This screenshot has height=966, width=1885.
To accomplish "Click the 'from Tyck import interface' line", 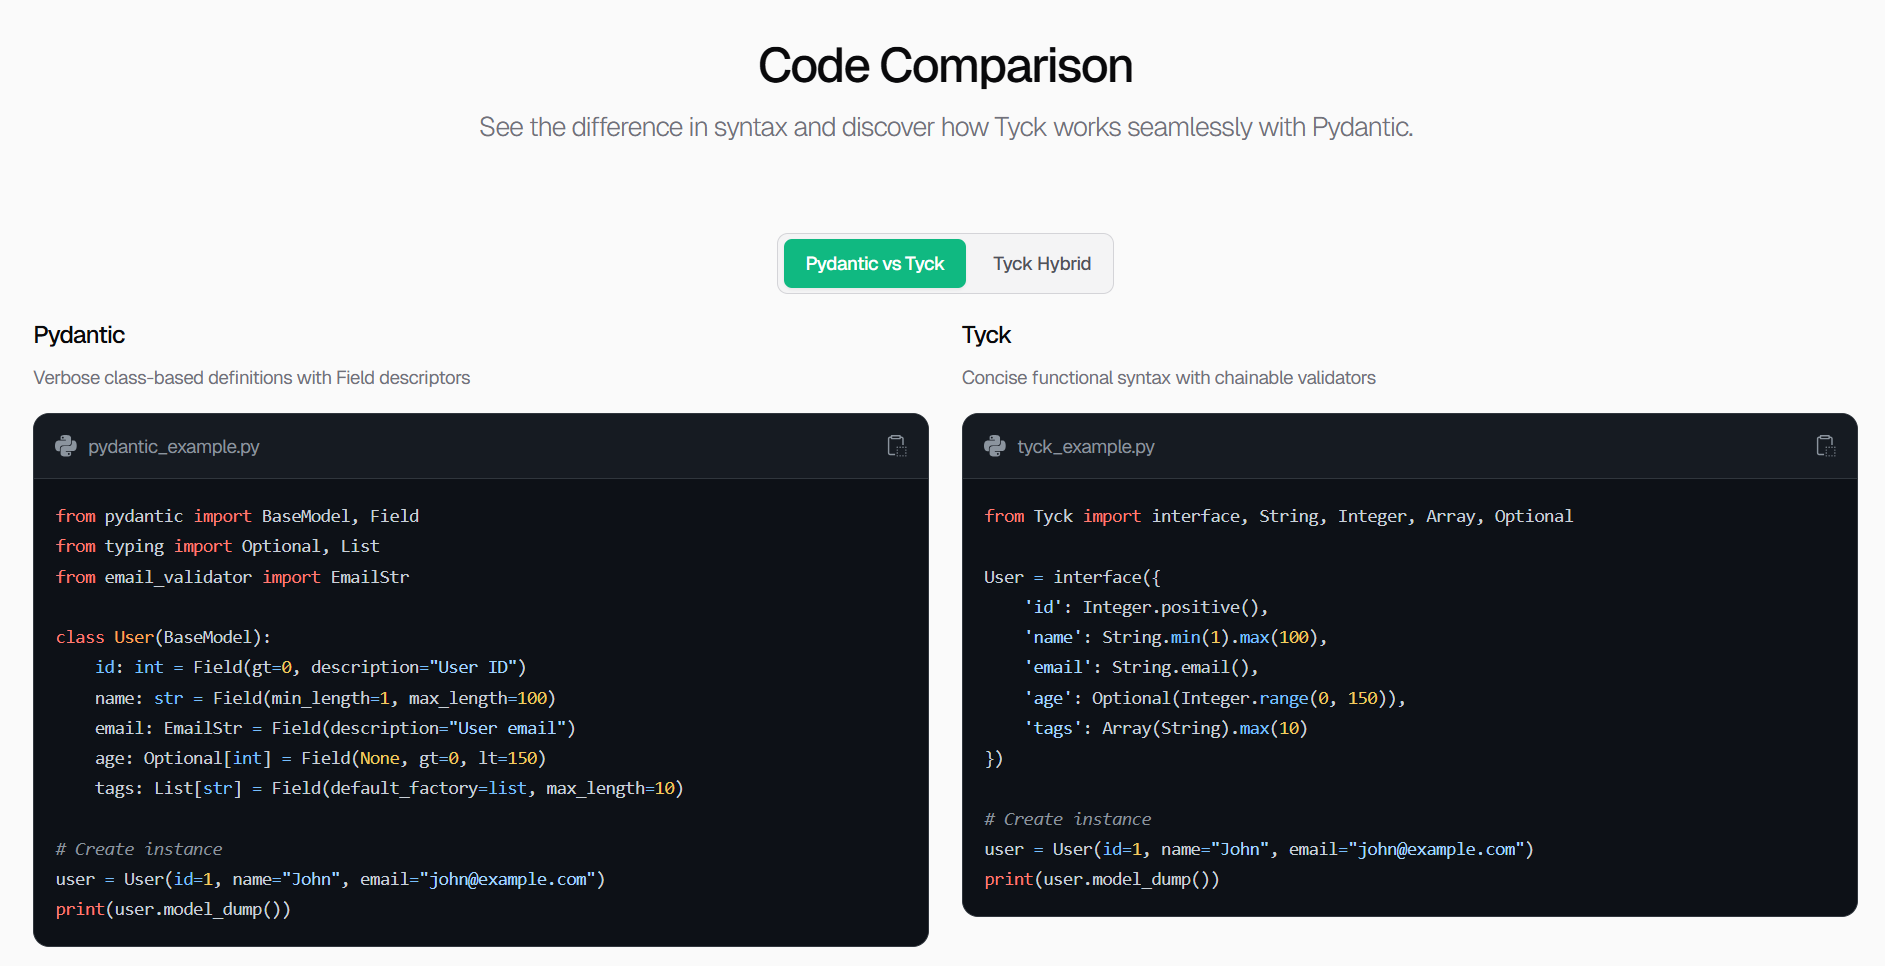I will coord(1278,516).
